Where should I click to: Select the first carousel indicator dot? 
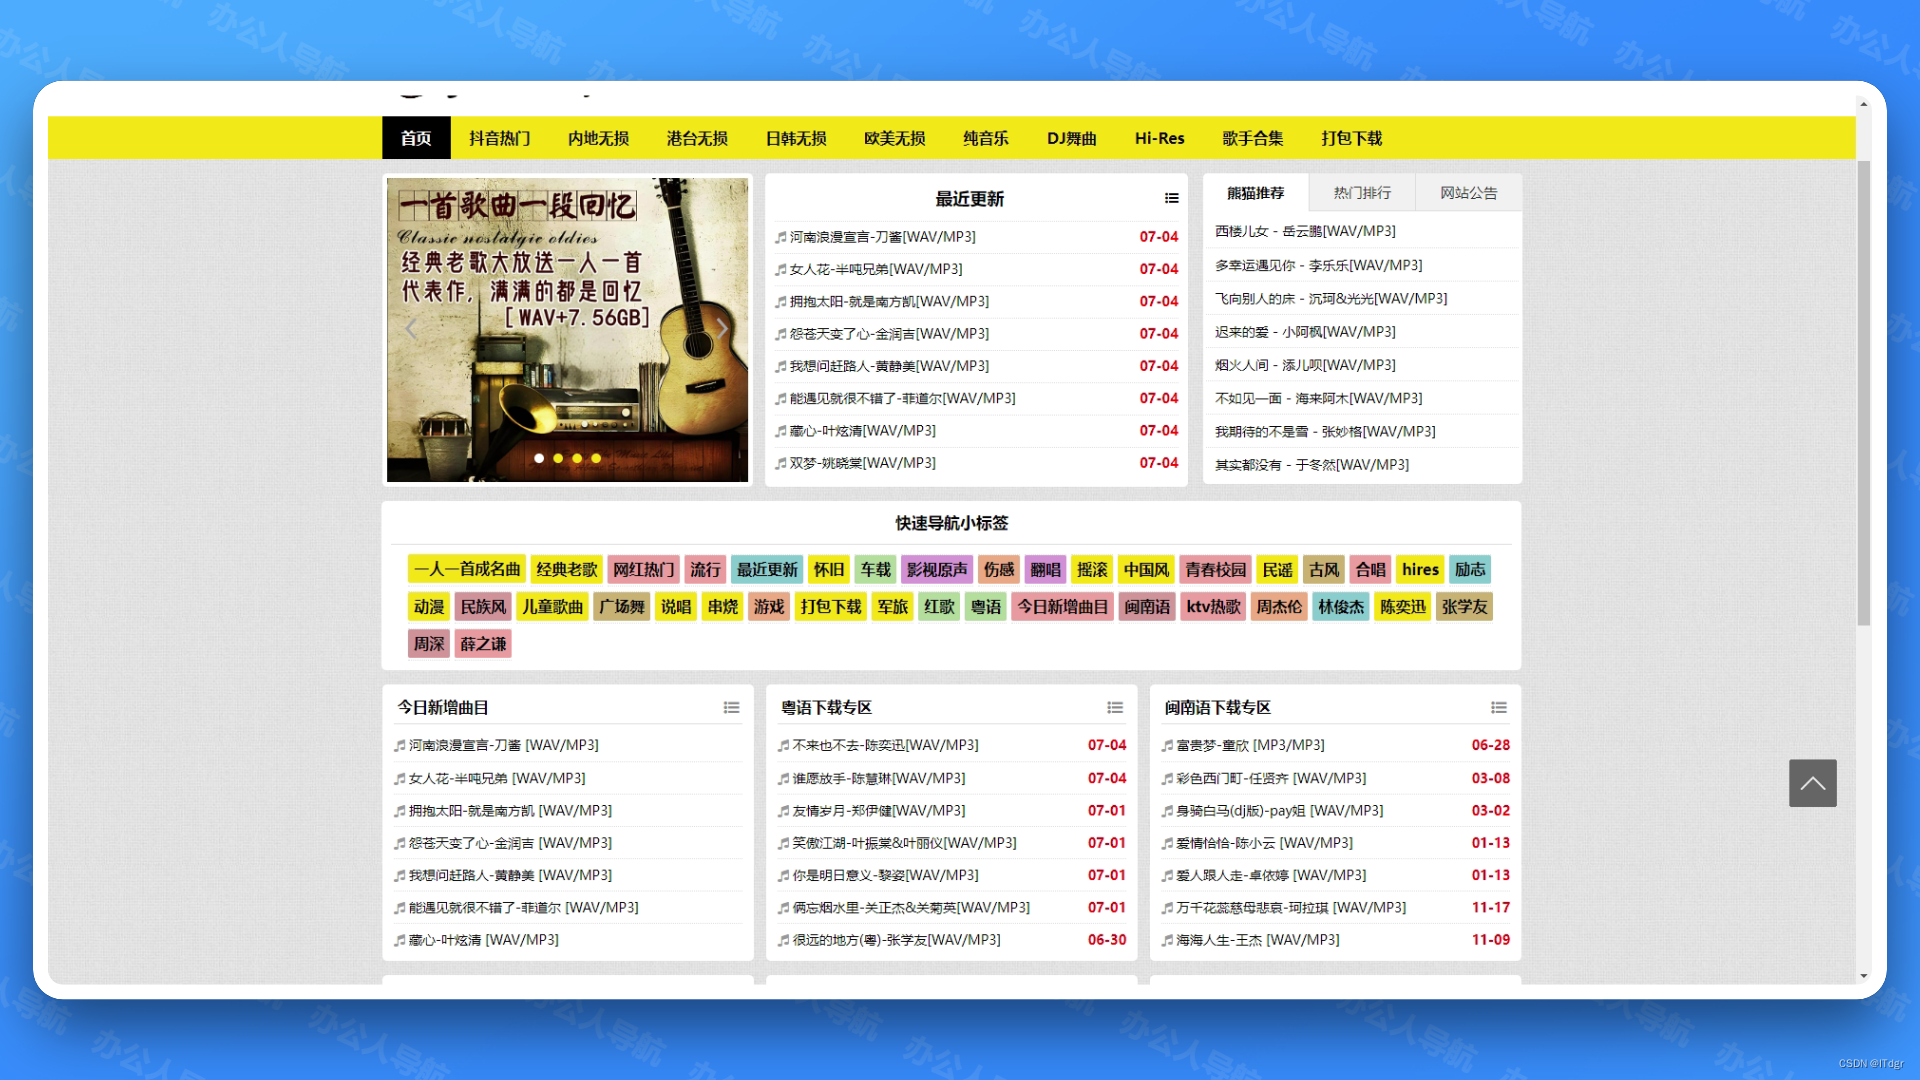[539, 459]
